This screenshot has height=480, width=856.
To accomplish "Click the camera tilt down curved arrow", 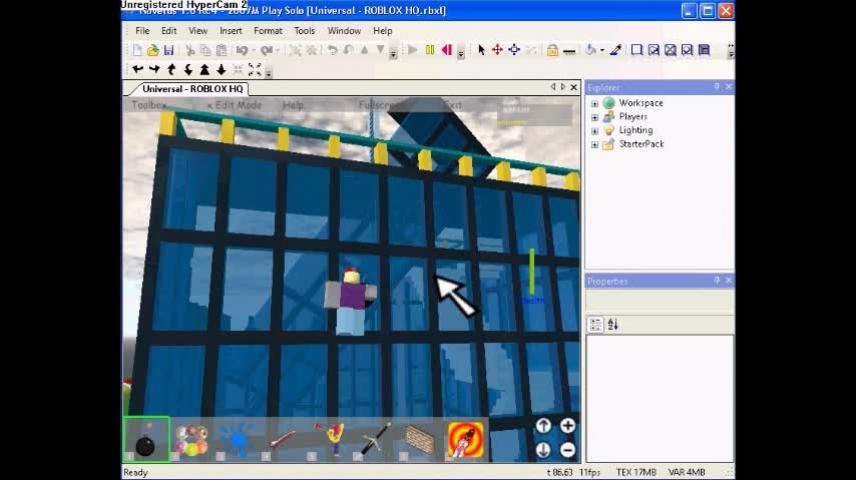I will [x=188, y=69].
